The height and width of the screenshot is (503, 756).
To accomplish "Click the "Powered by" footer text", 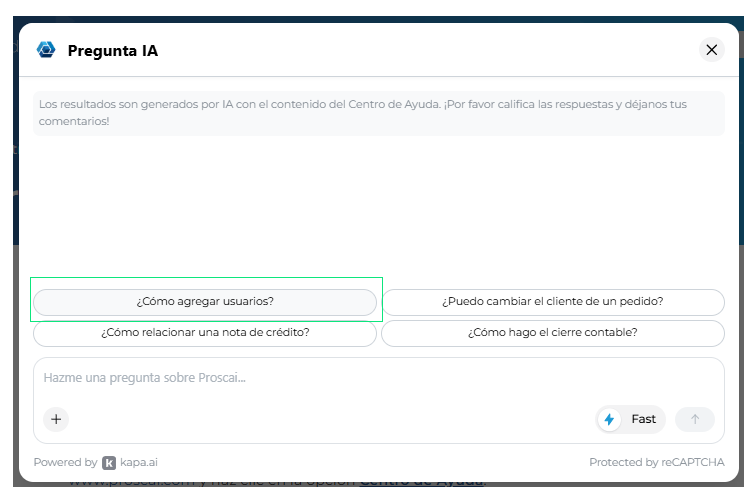I will [x=66, y=462].
